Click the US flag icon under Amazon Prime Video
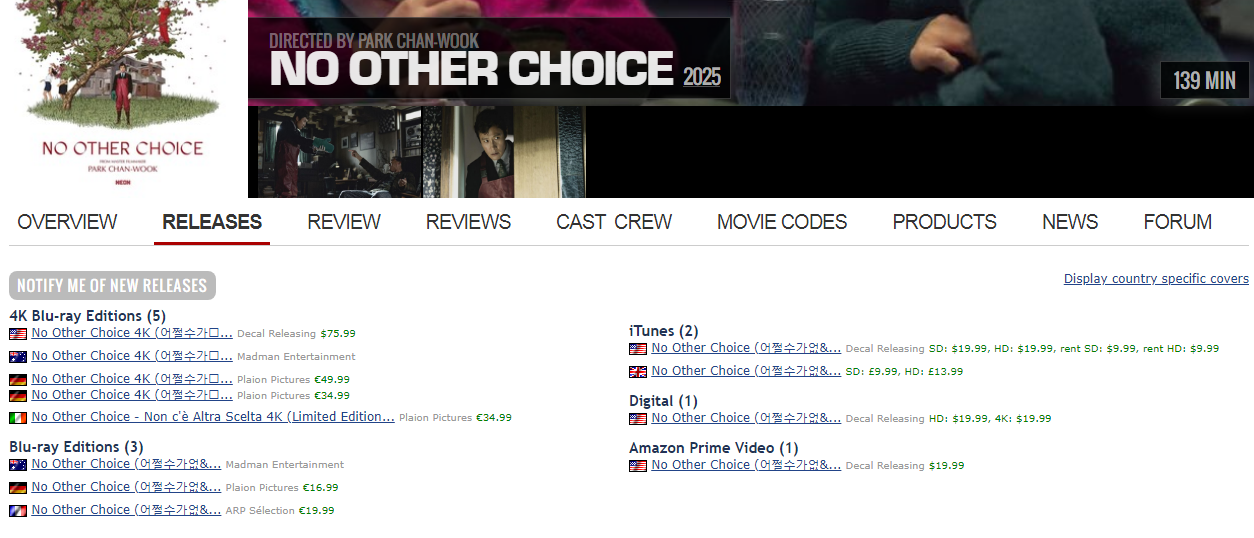This screenshot has width=1254, height=538. click(x=638, y=466)
